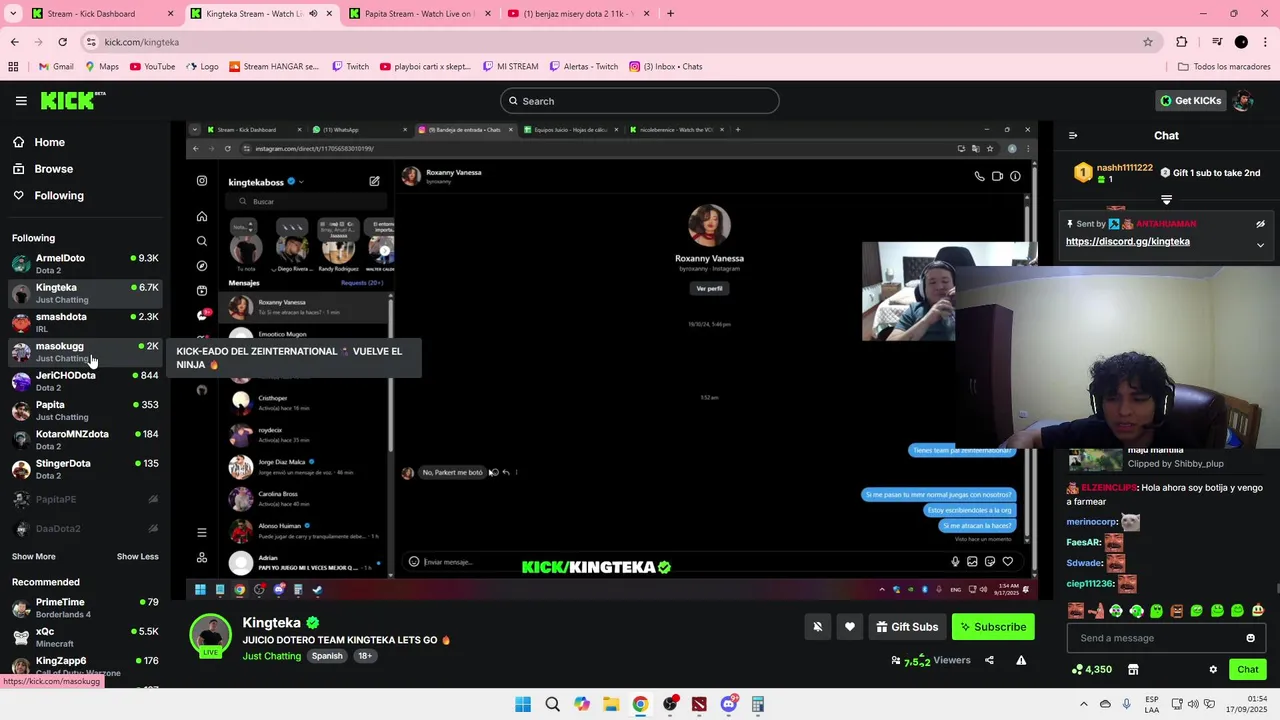Focus the Kick Search field
This screenshot has height=720, width=1280.
point(639,101)
